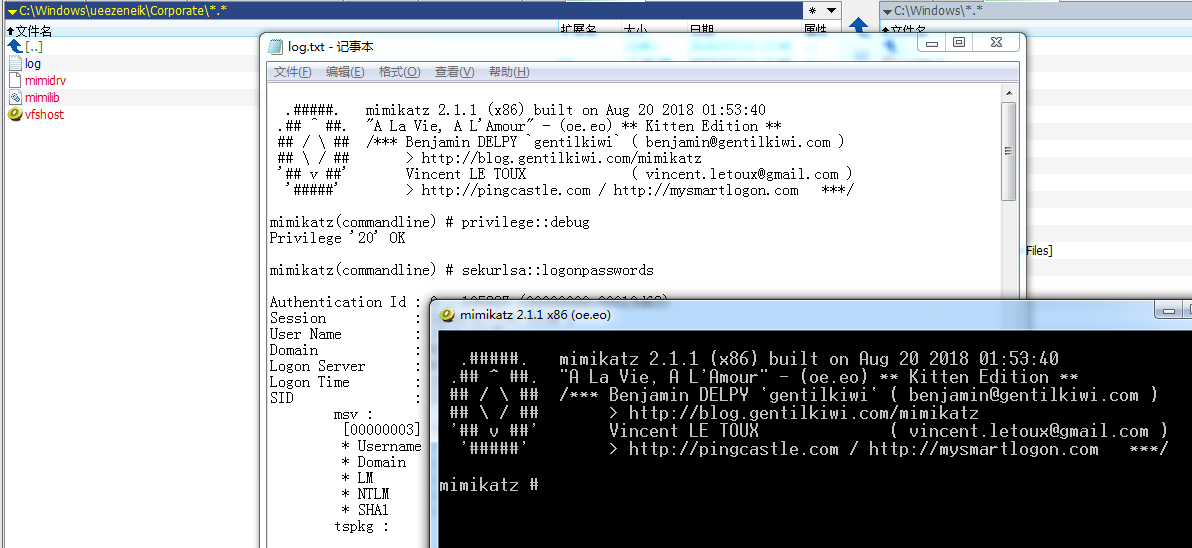Click the mimikatz # console prompt
This screenshot has width=1192, height=548.
pos(490,484)
